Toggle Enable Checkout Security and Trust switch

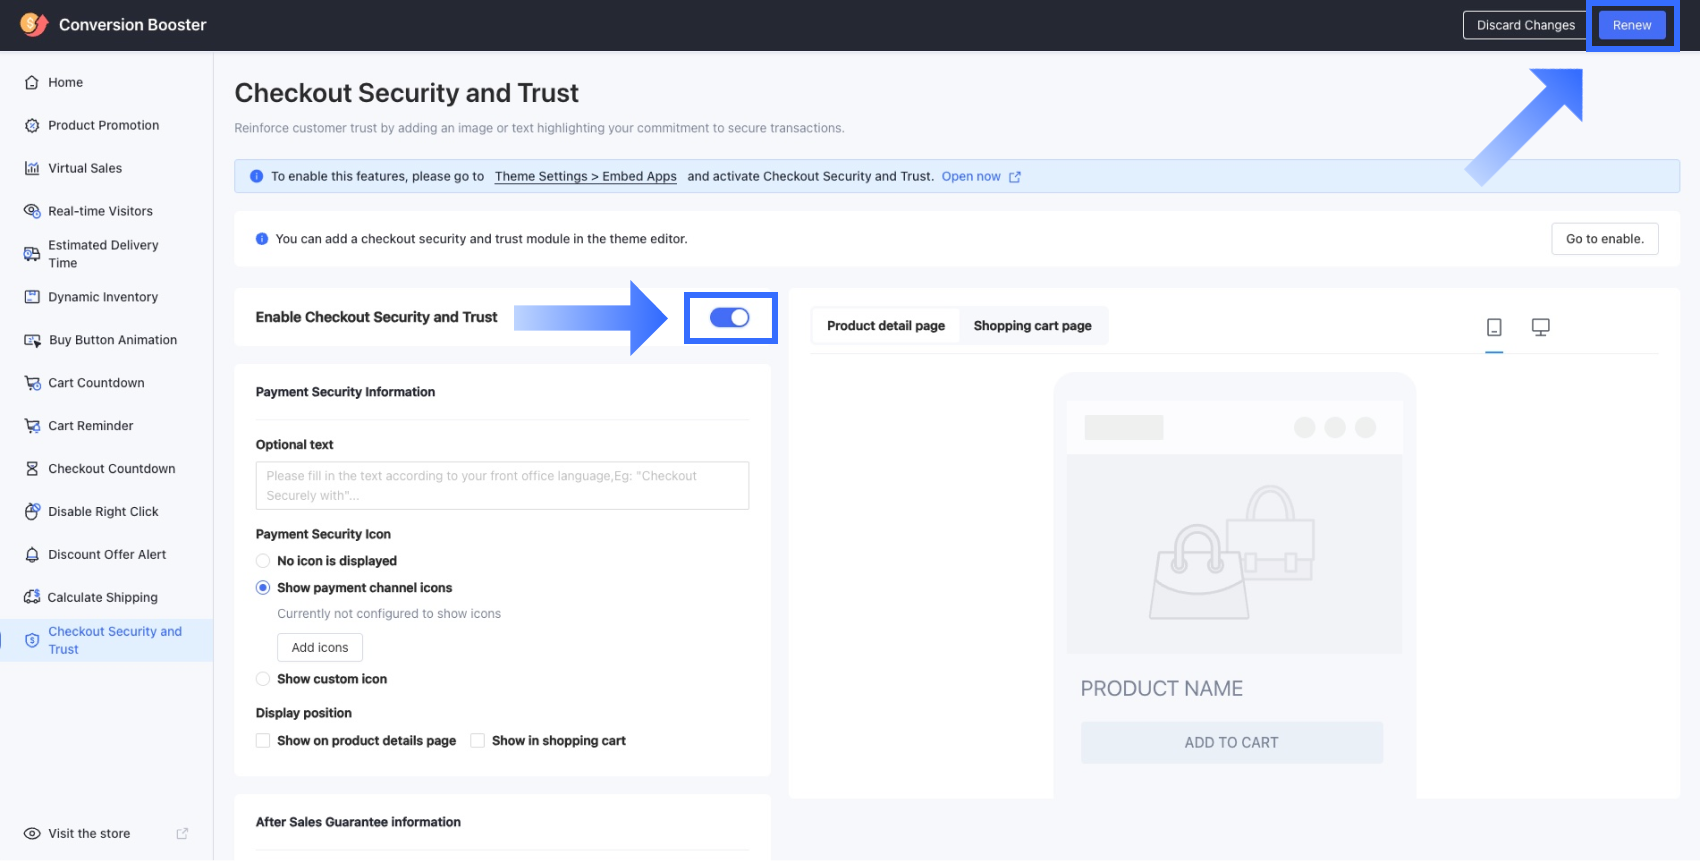[729, 317]
